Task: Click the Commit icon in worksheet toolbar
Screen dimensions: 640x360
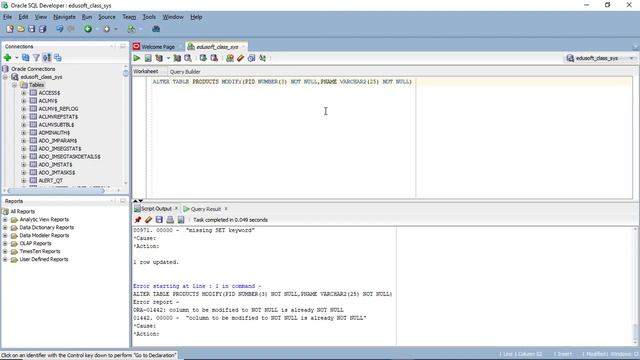Action: click(203, 58)
